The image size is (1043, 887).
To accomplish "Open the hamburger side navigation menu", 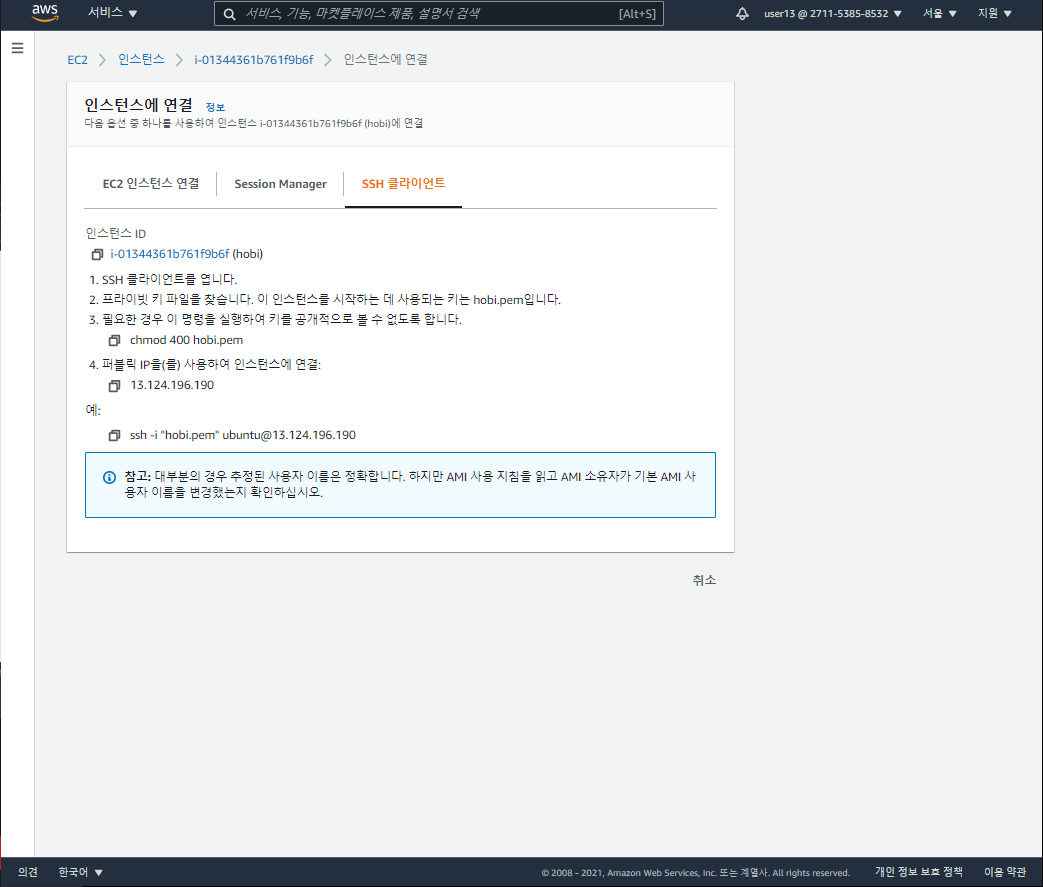I will [17, 48].
